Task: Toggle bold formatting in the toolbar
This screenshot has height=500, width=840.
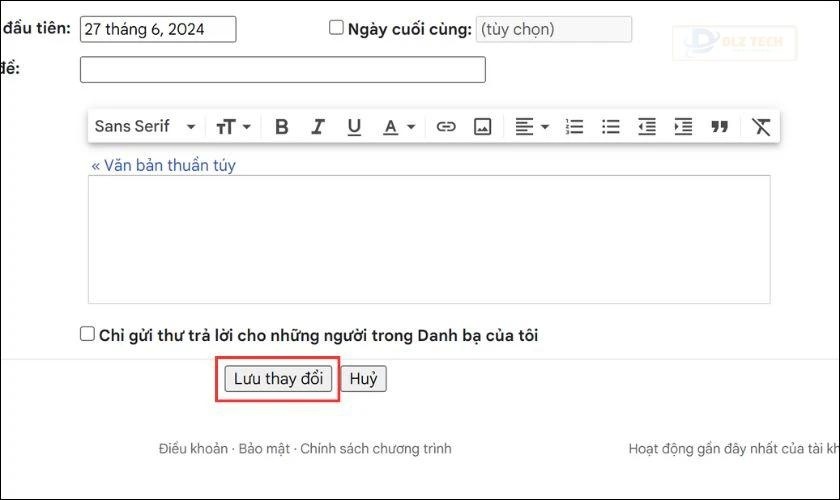Action: coord(282,127)
